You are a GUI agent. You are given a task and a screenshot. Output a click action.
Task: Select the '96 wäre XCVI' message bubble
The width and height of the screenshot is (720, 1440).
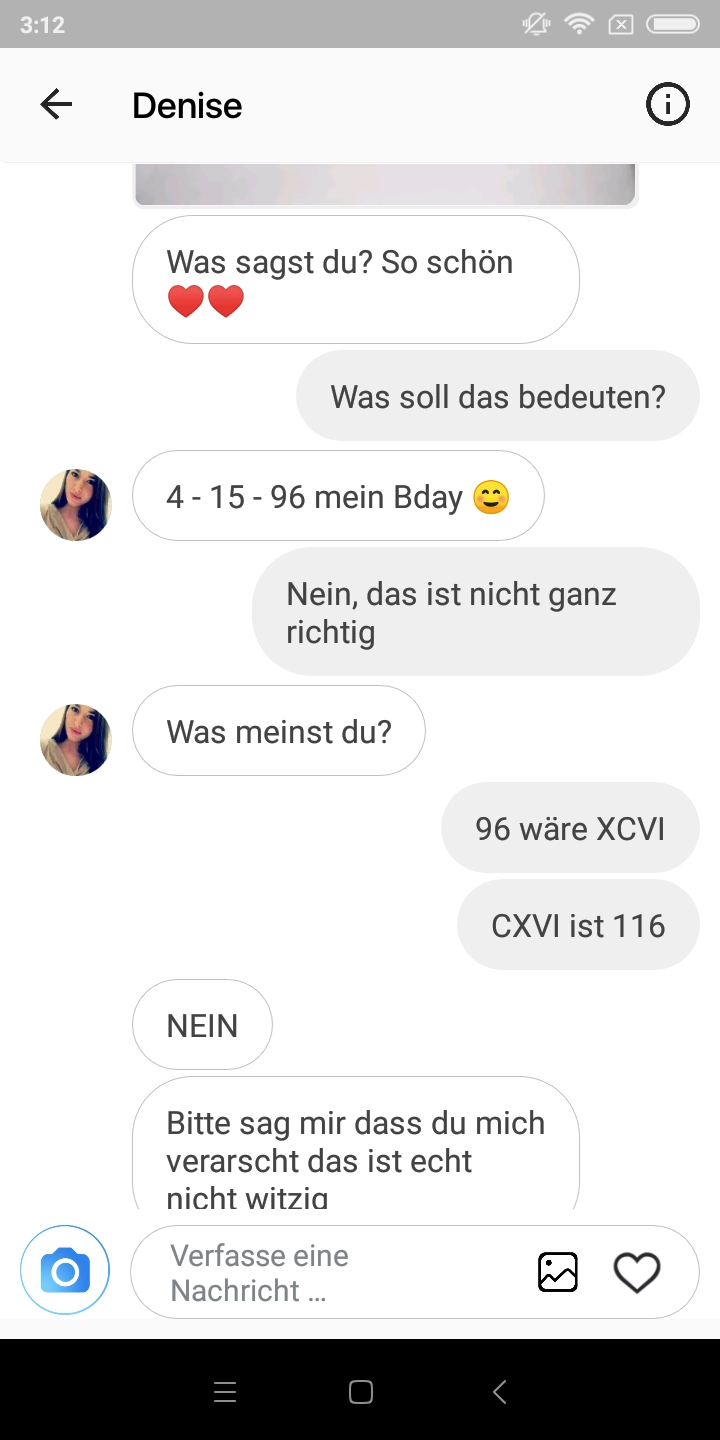tap(570, 828)
